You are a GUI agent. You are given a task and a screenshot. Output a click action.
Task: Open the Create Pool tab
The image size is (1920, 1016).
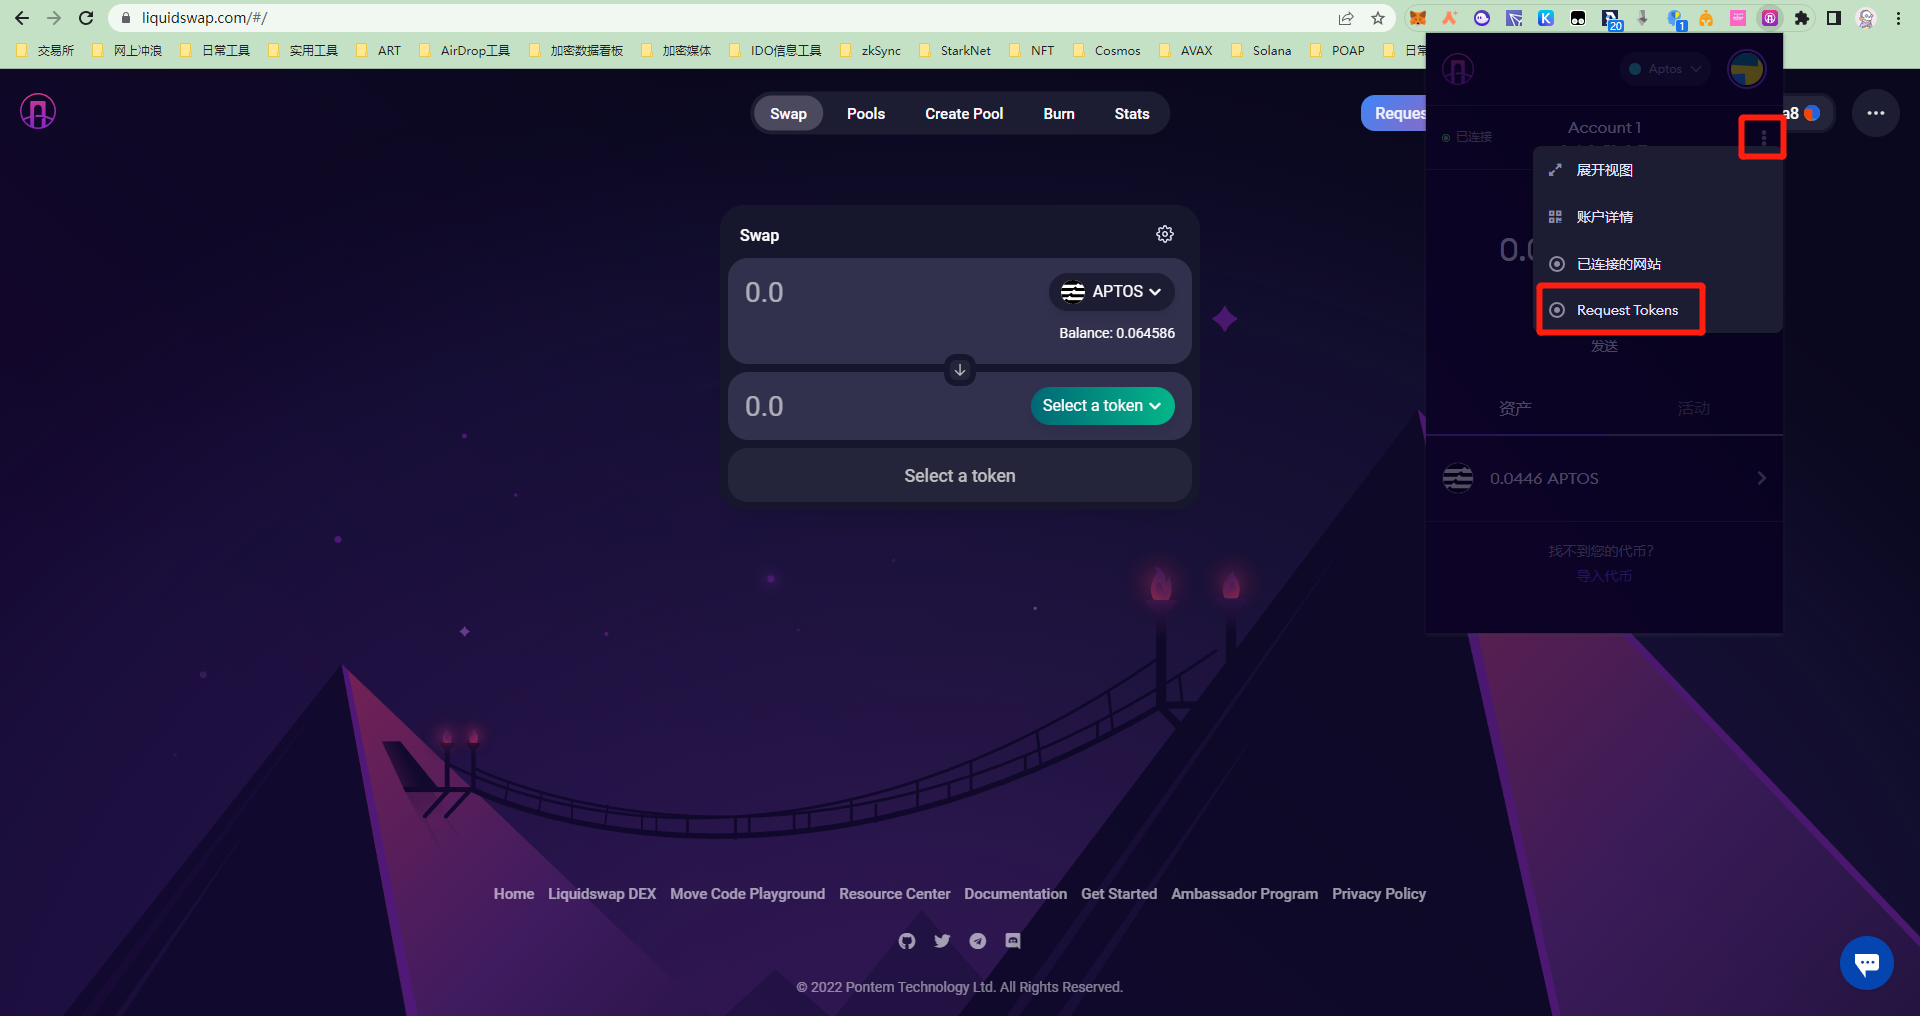[964, 114]
